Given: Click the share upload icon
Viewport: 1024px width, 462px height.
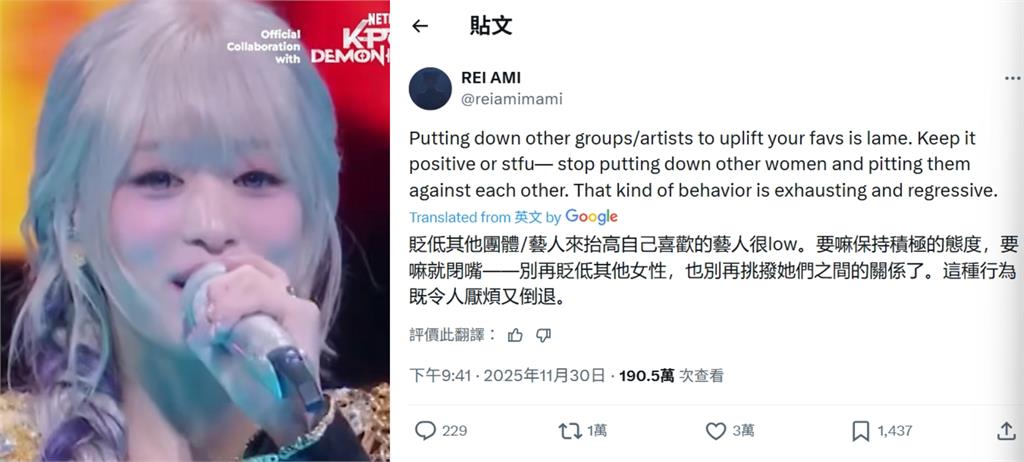Looking at the screenshot, I should coord(1005,431).
